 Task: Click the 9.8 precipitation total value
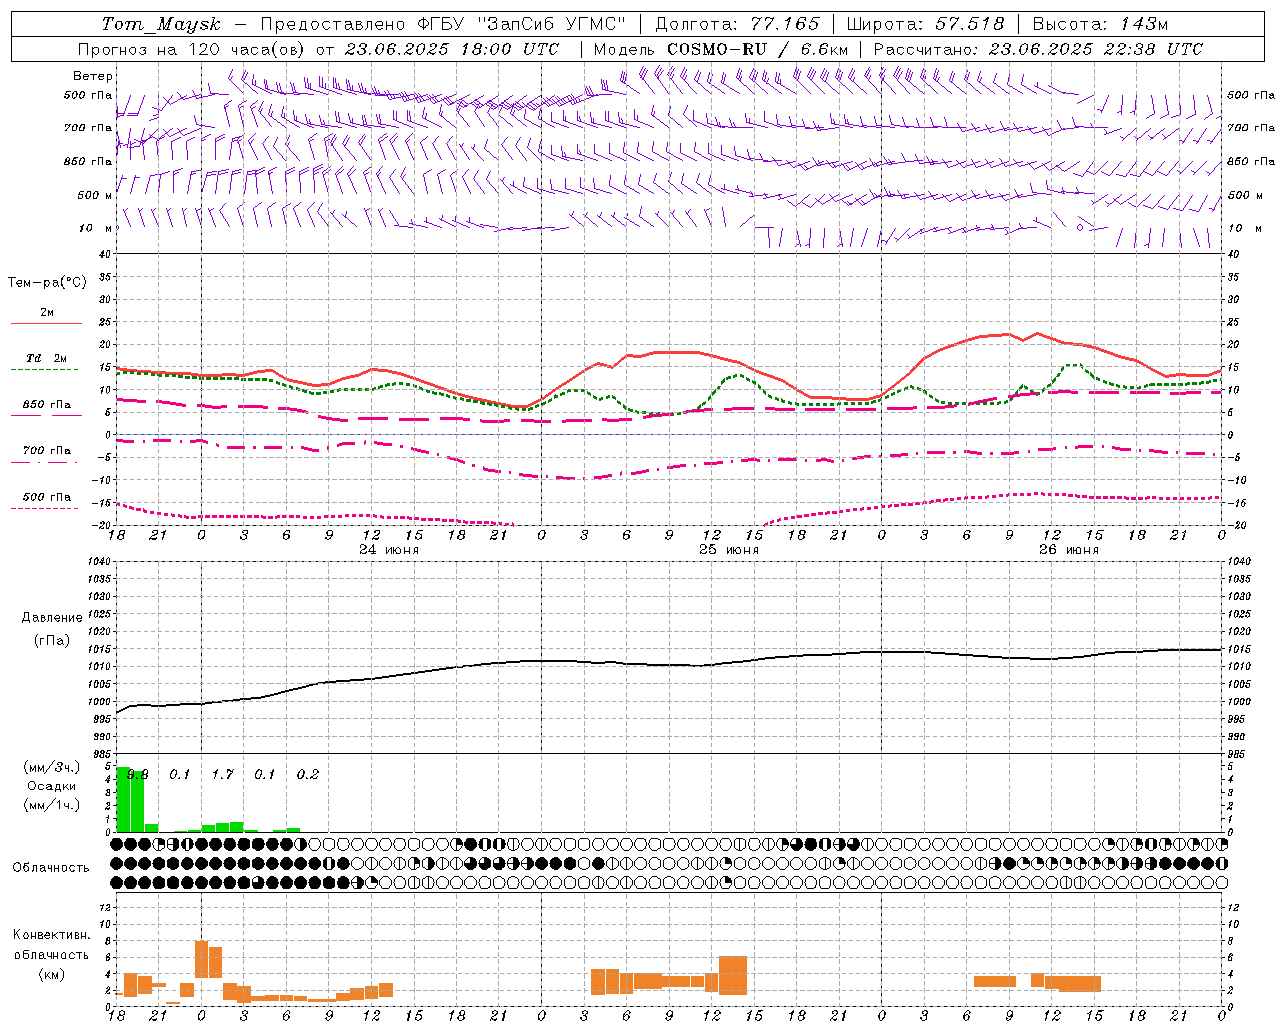tap(137, 774)
